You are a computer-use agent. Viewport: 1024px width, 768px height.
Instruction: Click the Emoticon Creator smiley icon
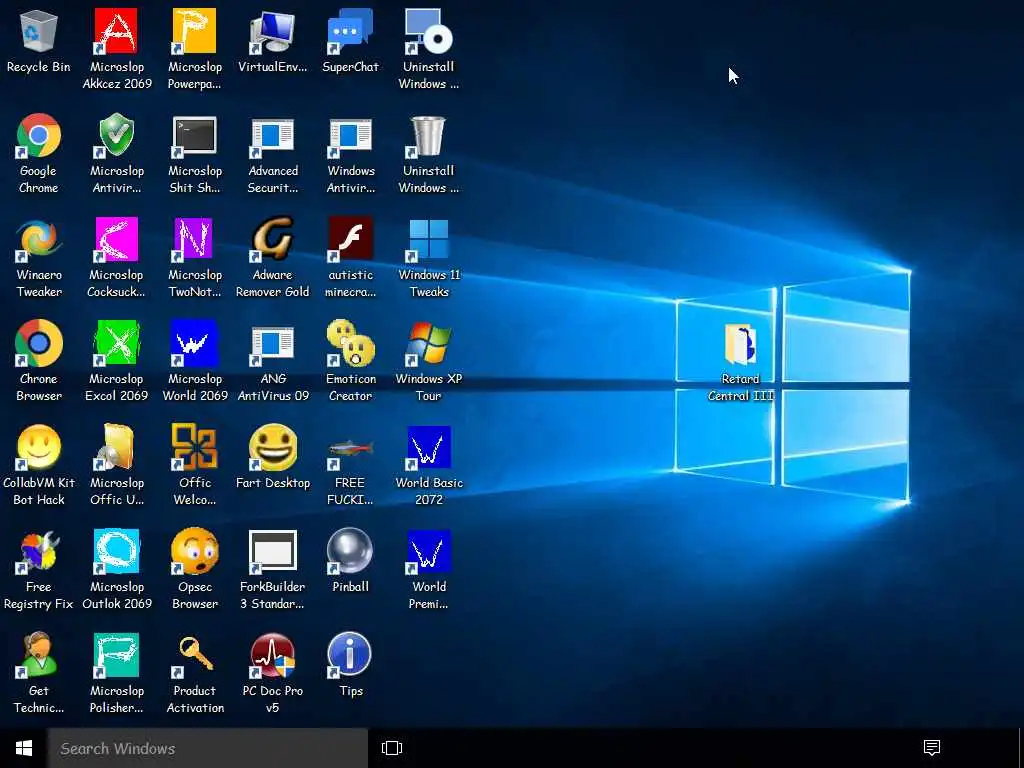click(x=350, y=344)
